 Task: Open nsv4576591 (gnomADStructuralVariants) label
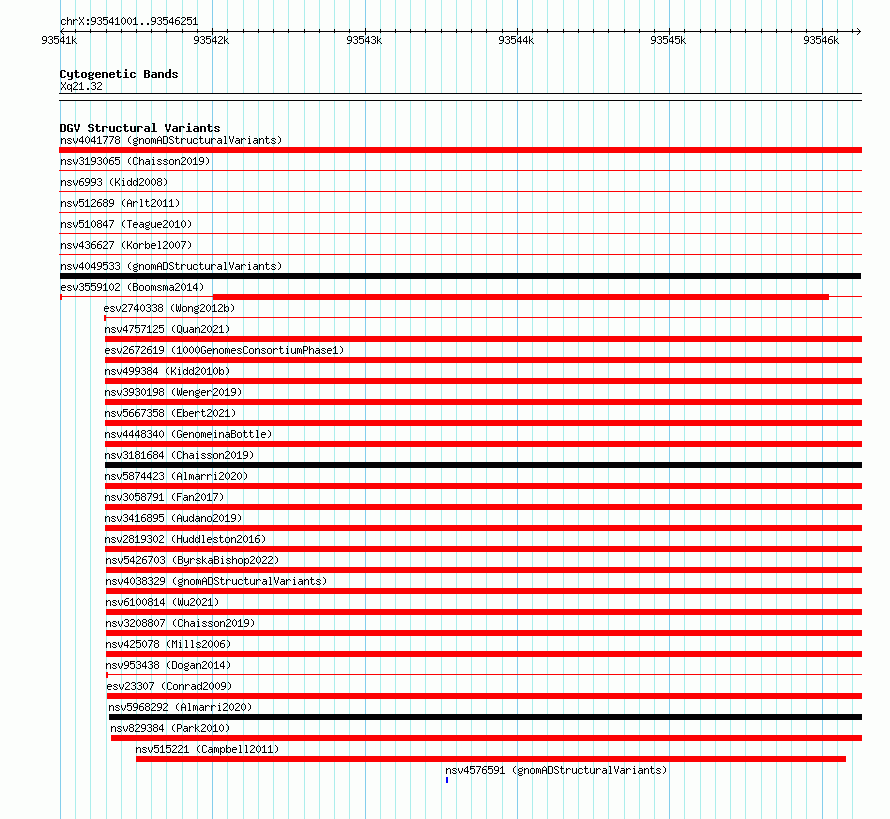(x=556, y=770)
